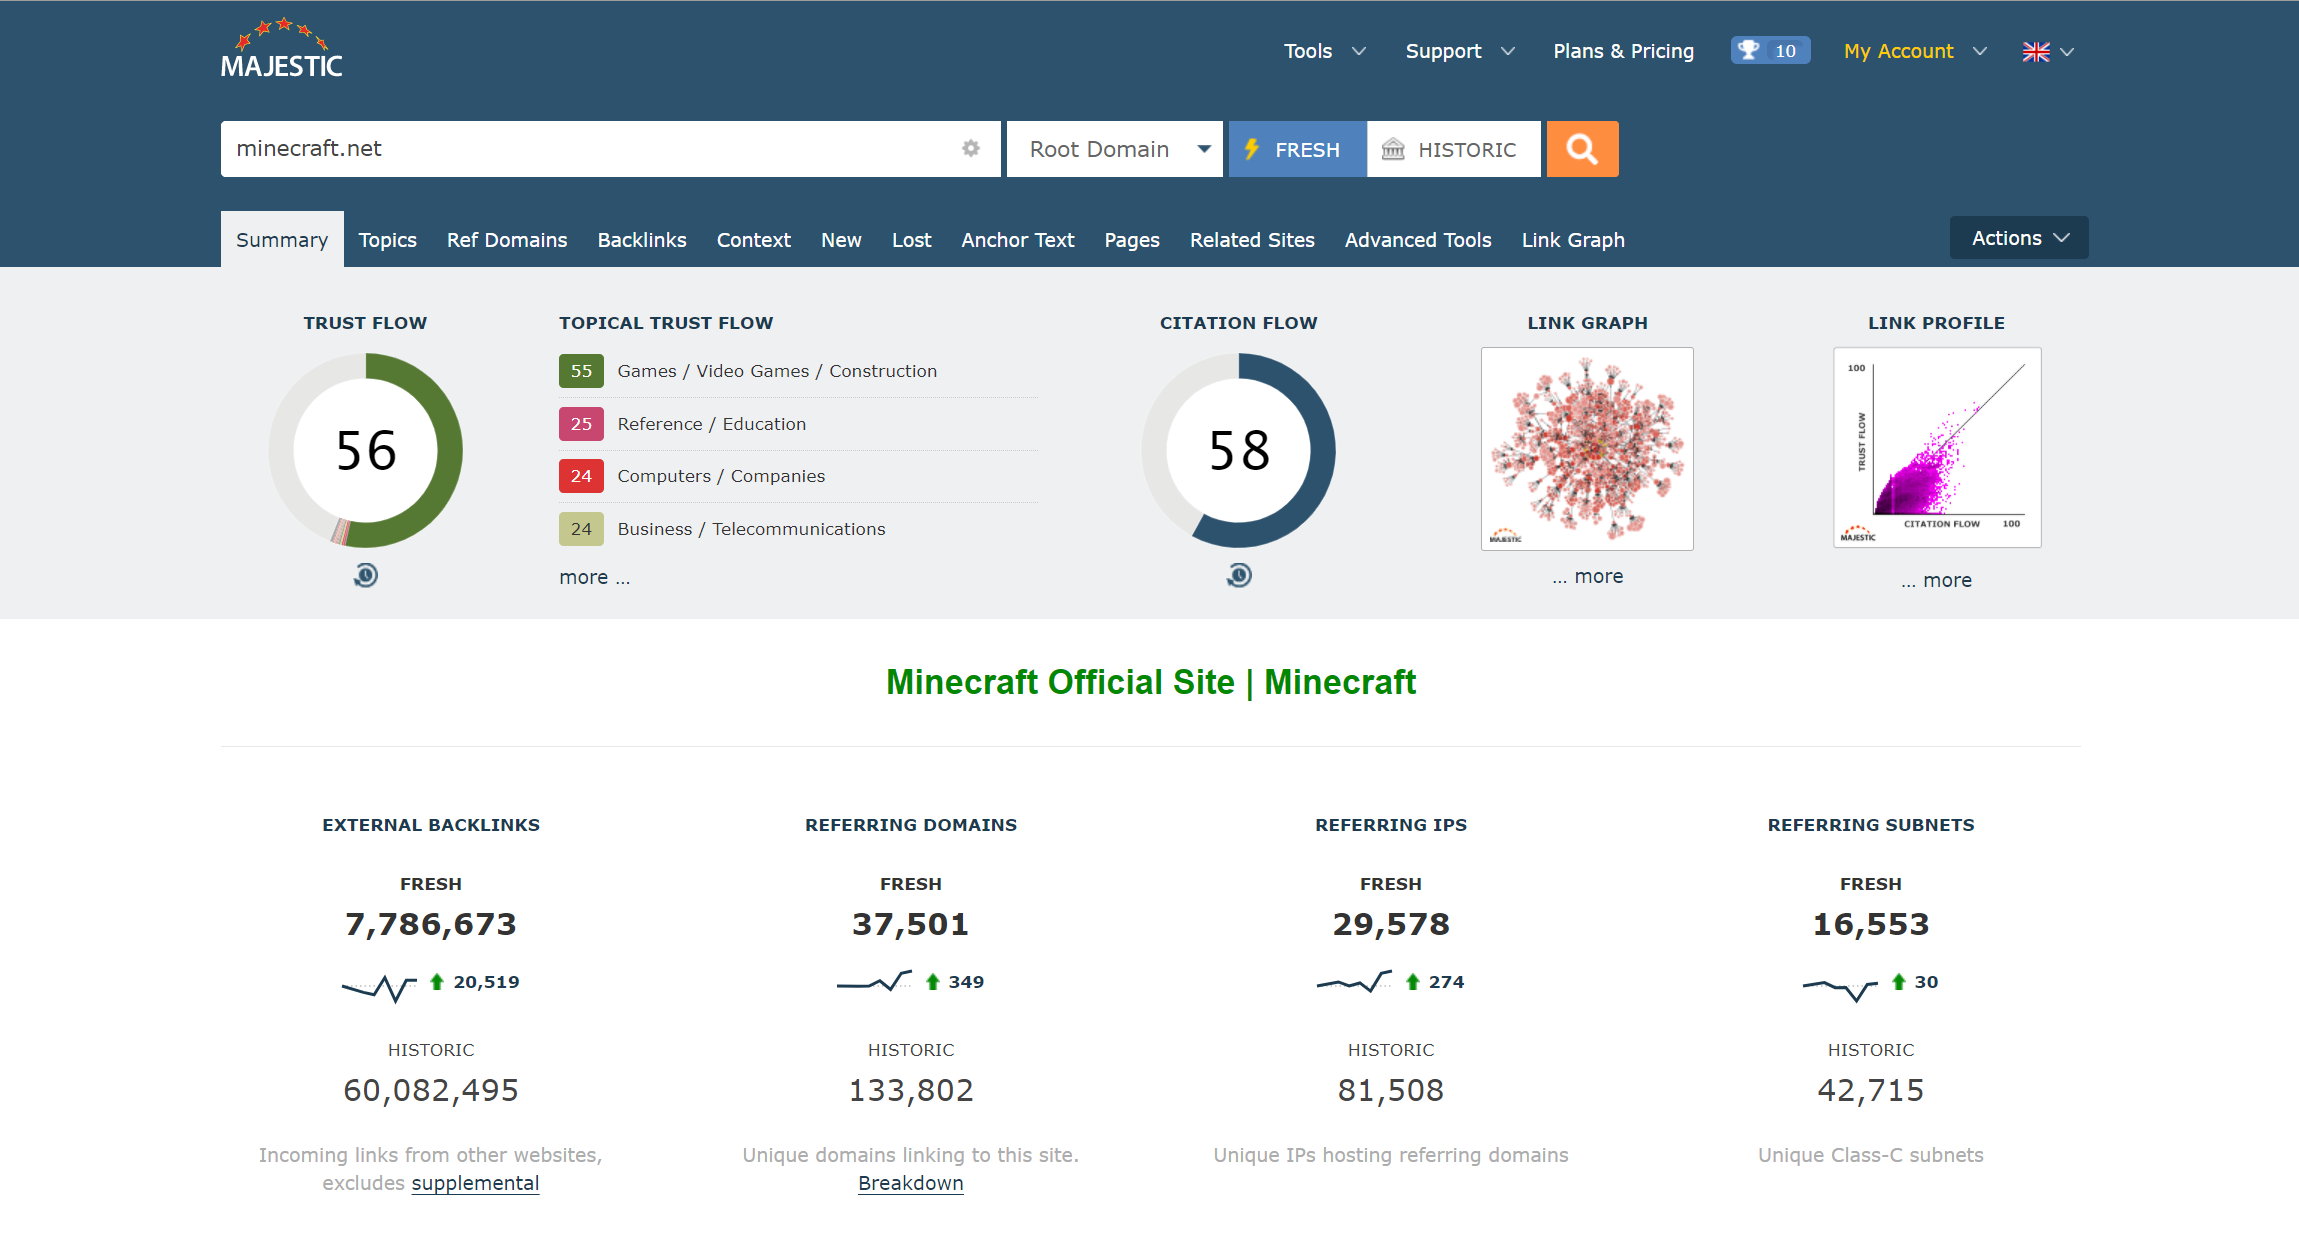Click the Majestic logo

coord(282,48)
